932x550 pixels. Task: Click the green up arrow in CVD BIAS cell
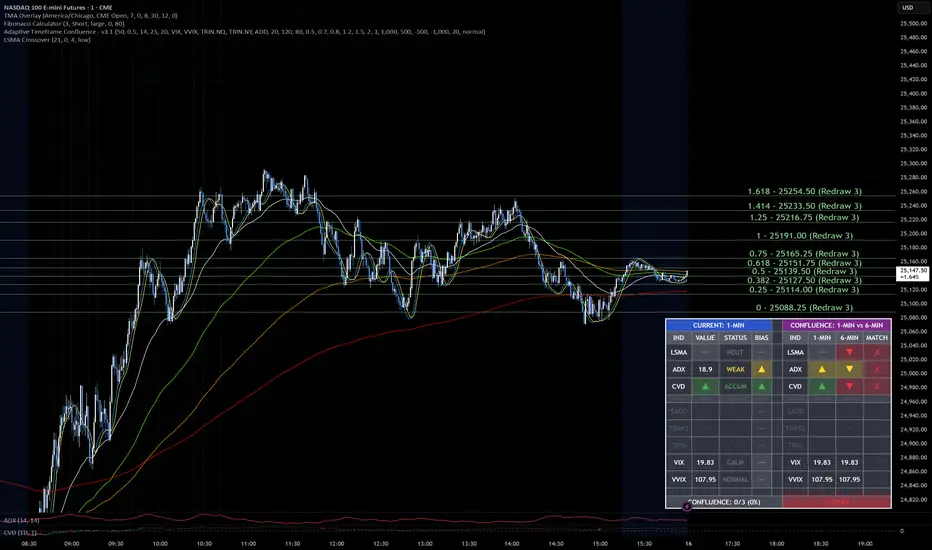click(761, 386)
